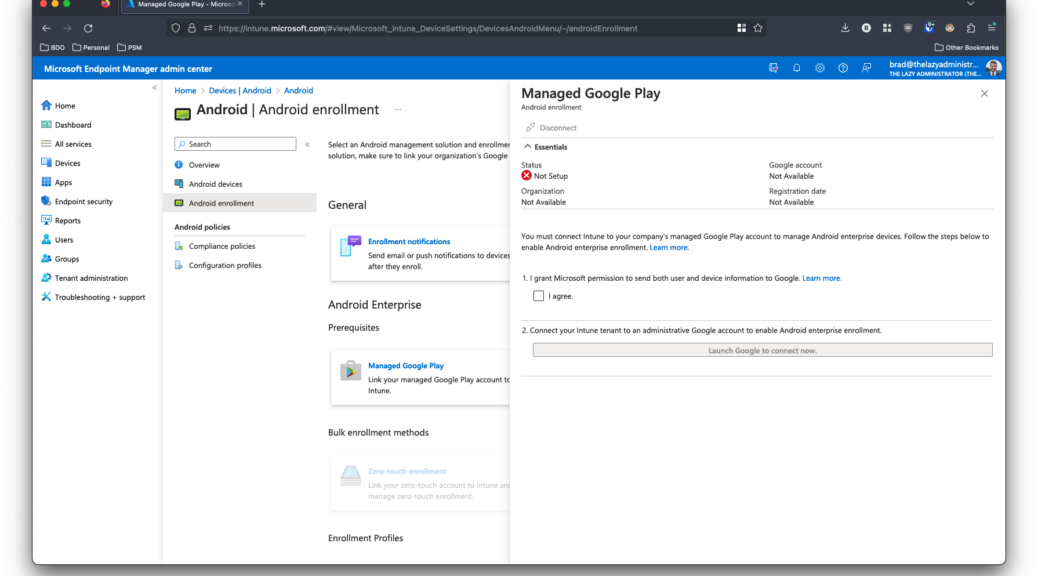Open the cloud shell icon in the header
Image resolution: width=1038 pixels, height=576 pixels.
coord(773,68)
